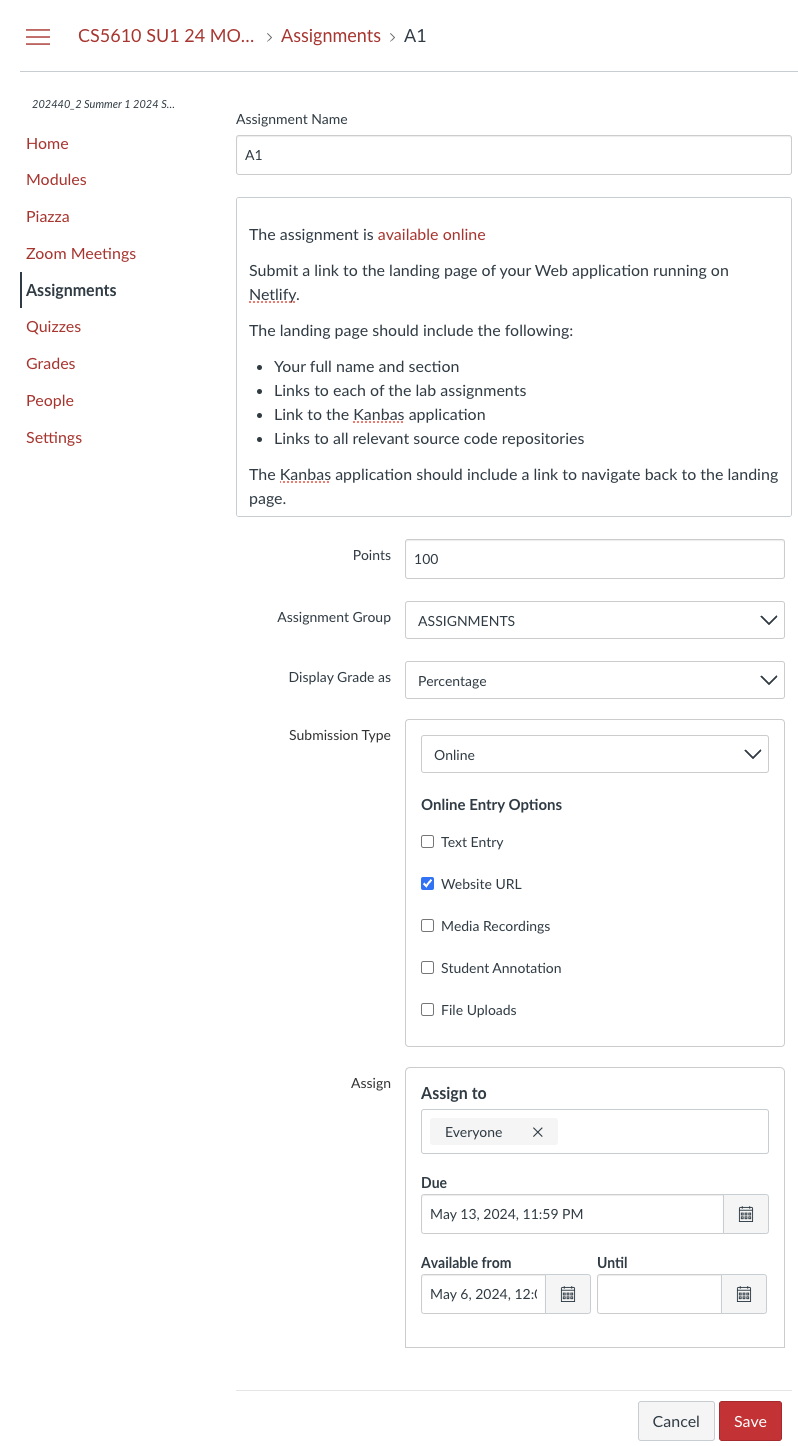Cancel editing the assignment

676,1421
